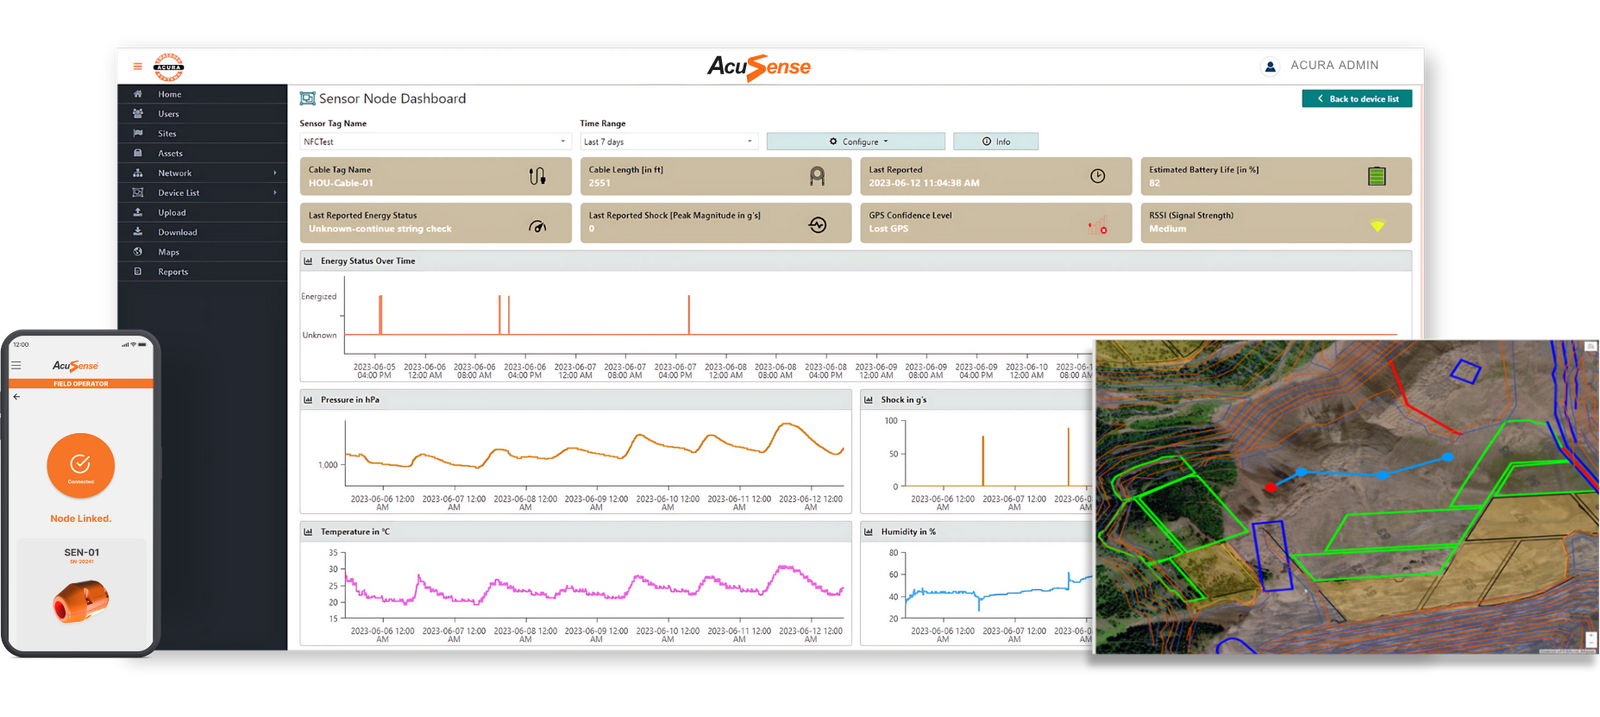Open the Reports menu item
The image size is (1600, 717).
coord(203,271)
